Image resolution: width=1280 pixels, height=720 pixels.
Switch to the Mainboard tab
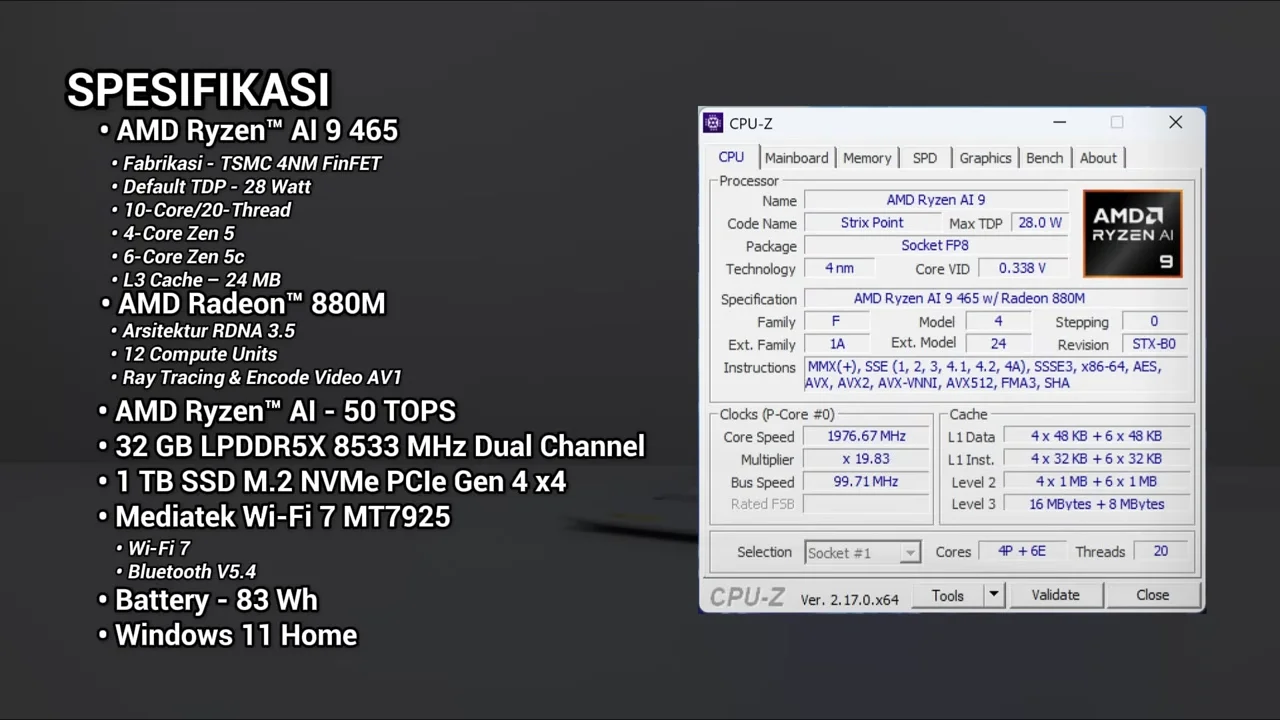pyautogui.click(x=796, y=157)
